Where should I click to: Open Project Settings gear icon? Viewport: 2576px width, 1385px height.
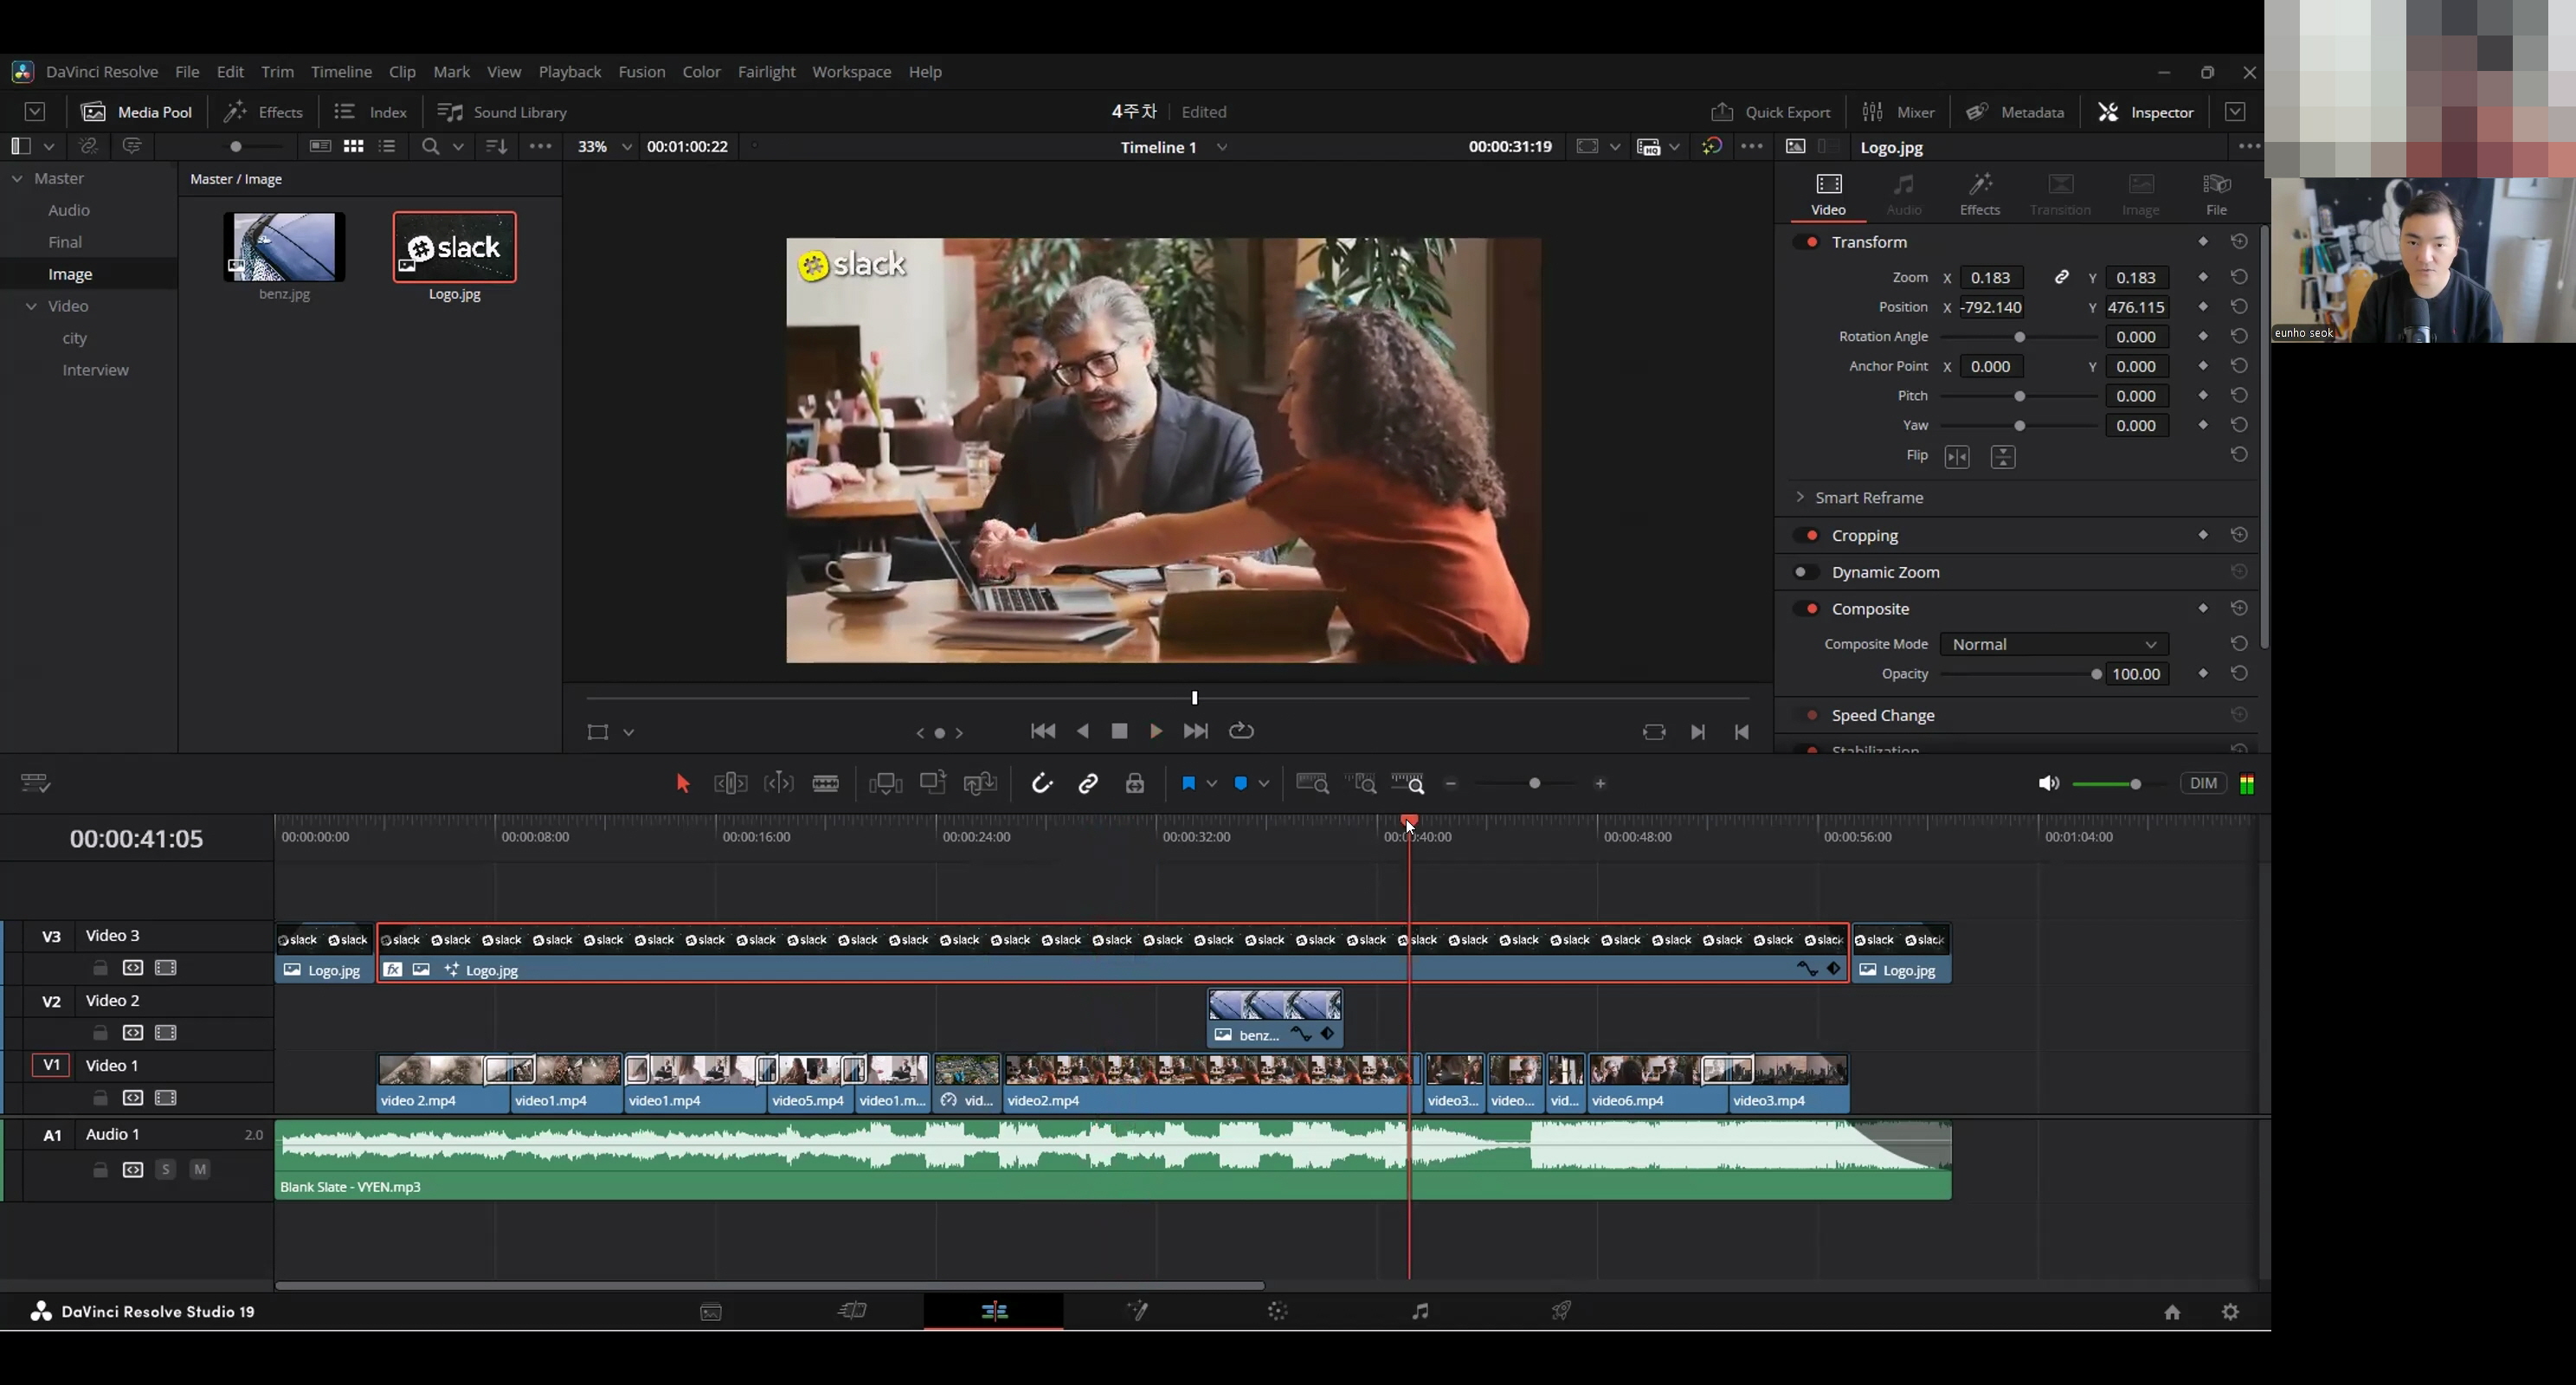pos(2230,1312)
